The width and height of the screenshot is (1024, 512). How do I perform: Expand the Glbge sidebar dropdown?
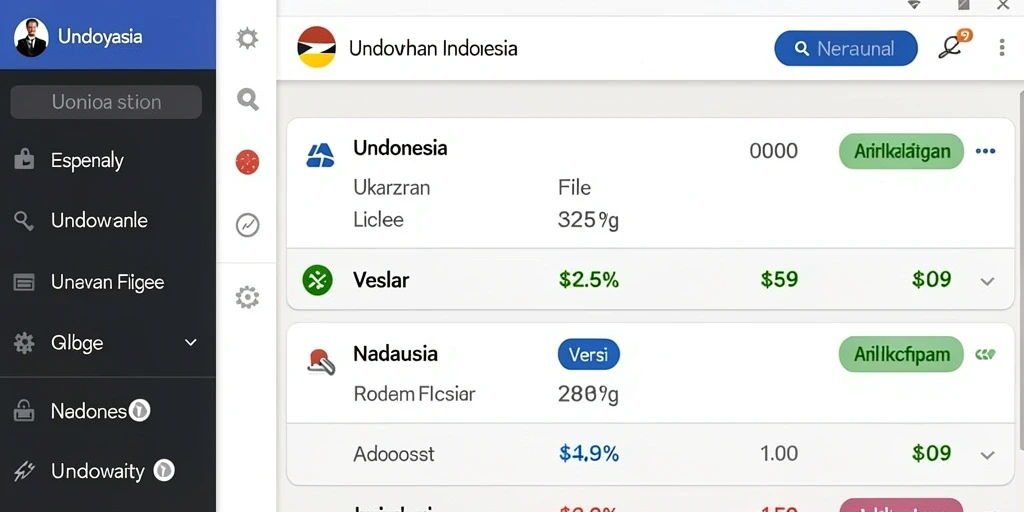click(191, 342)
